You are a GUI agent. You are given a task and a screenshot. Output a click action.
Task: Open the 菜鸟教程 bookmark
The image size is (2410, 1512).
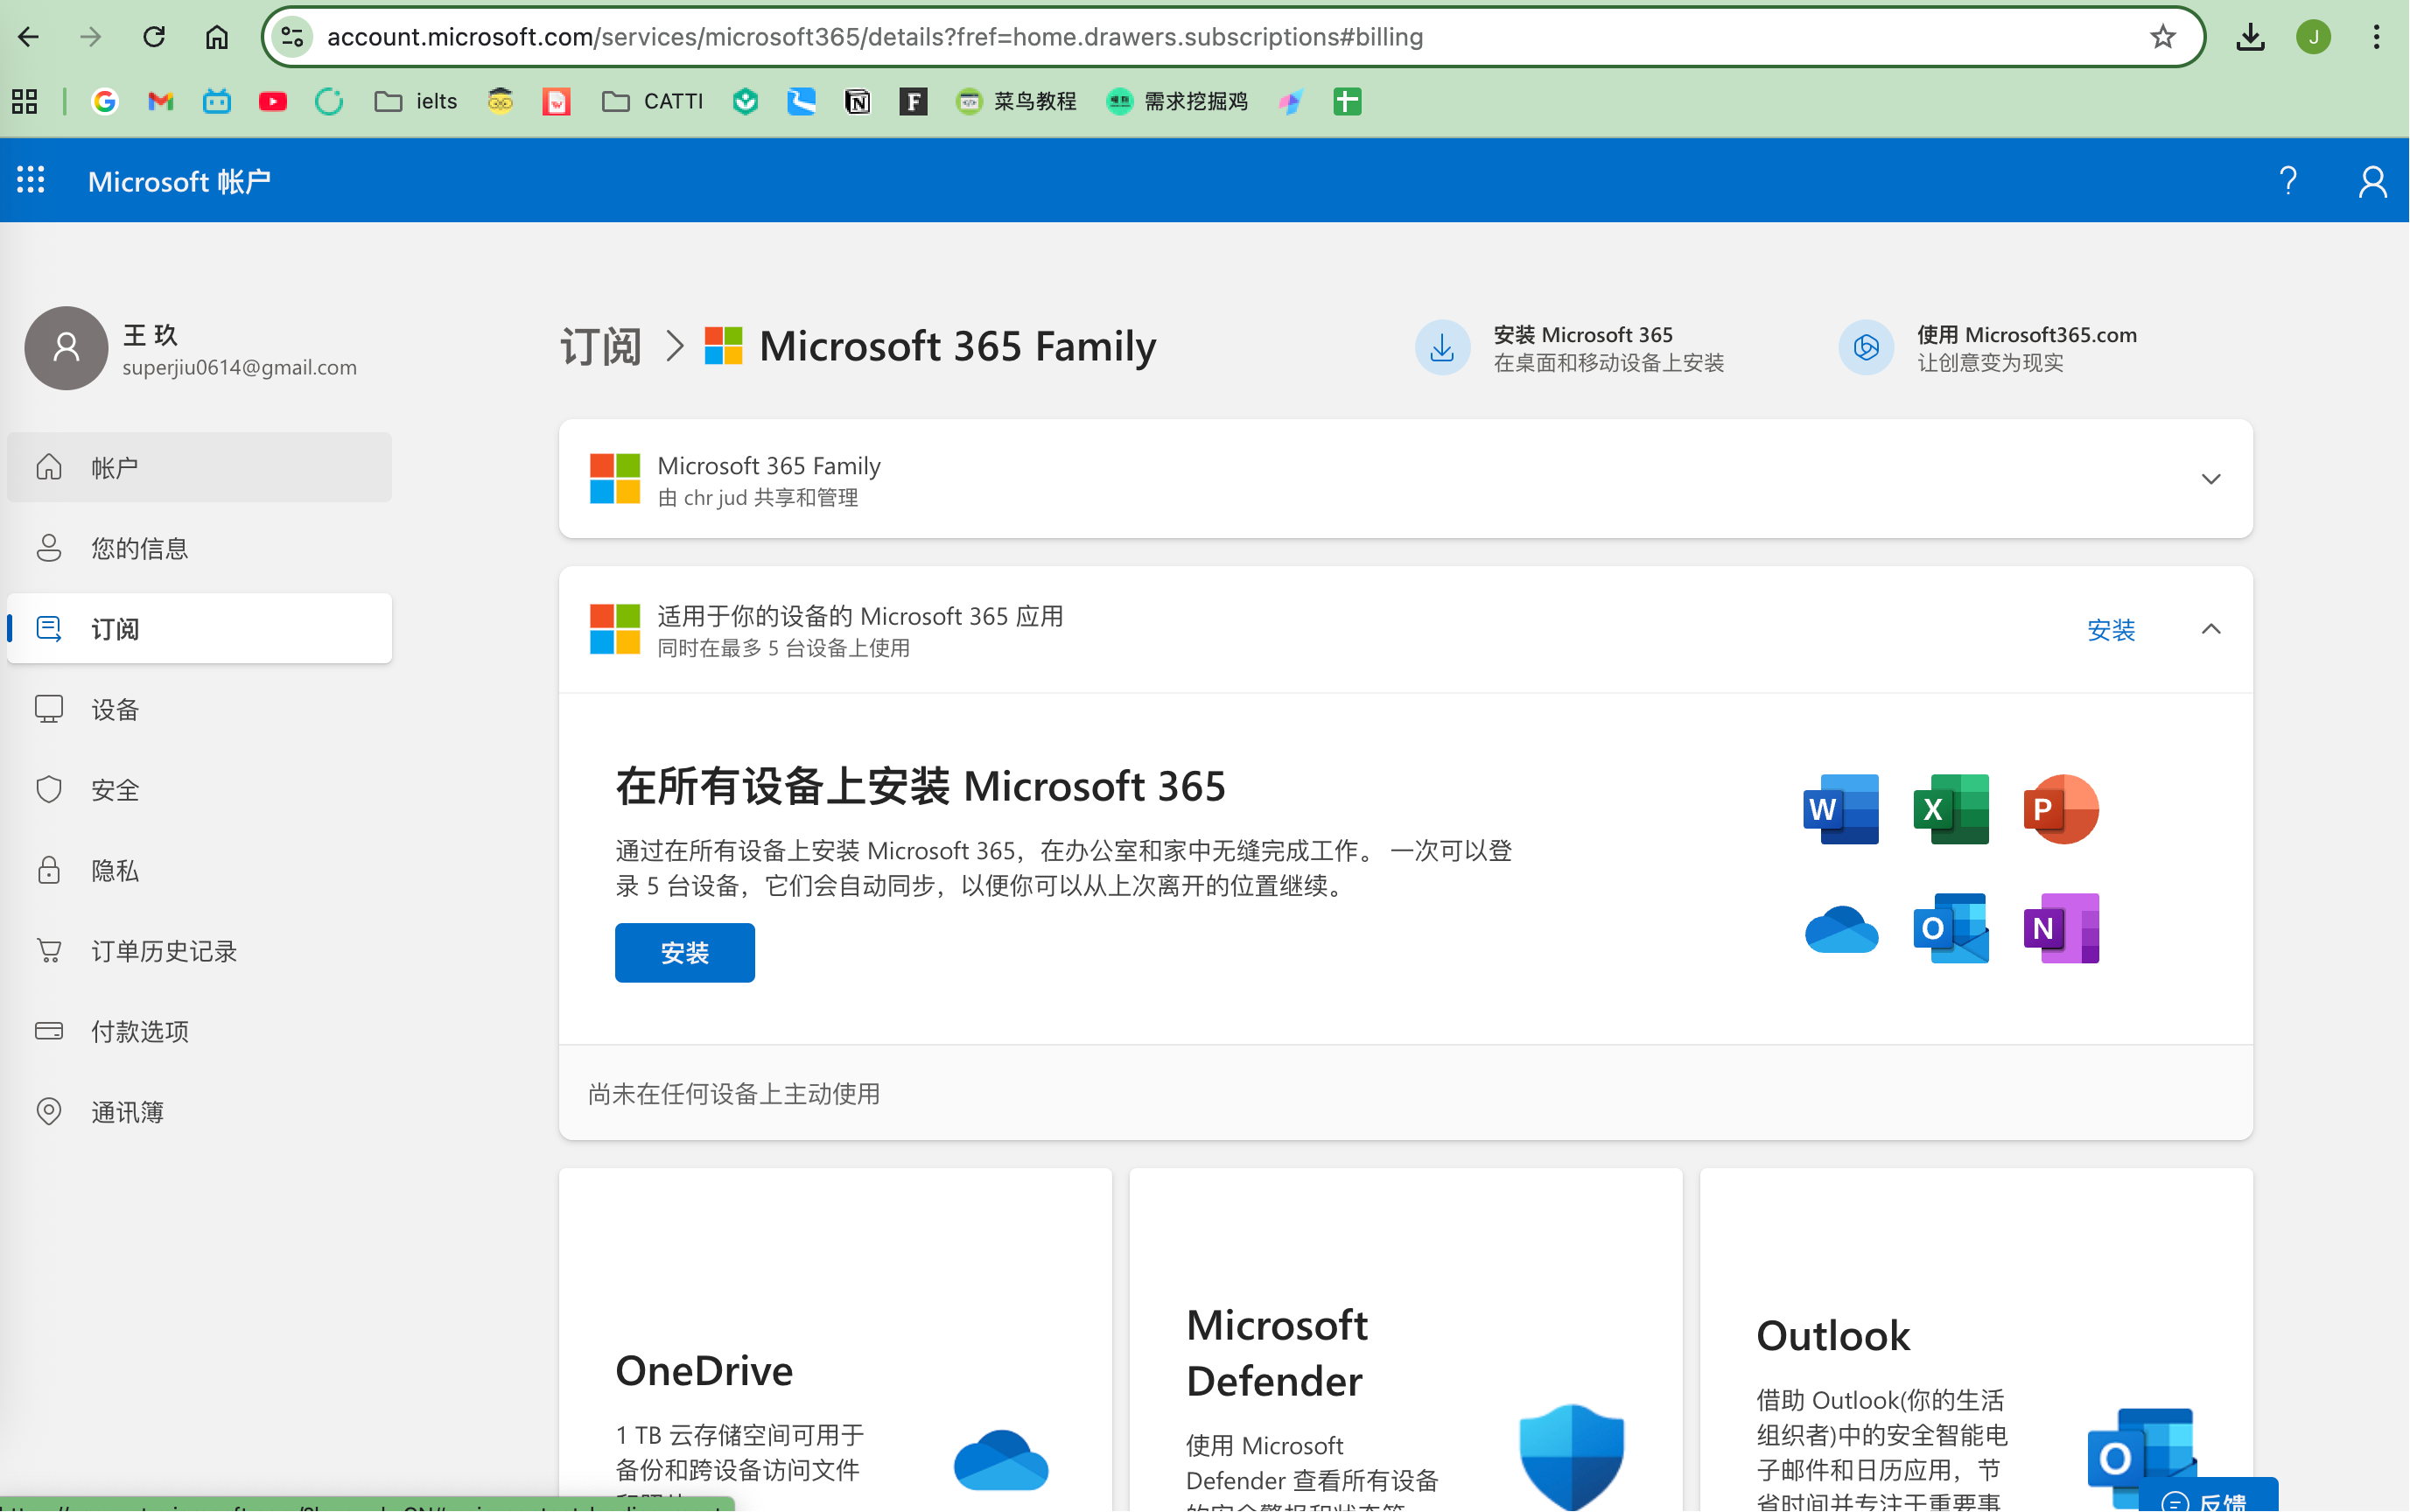(1016, 101)
